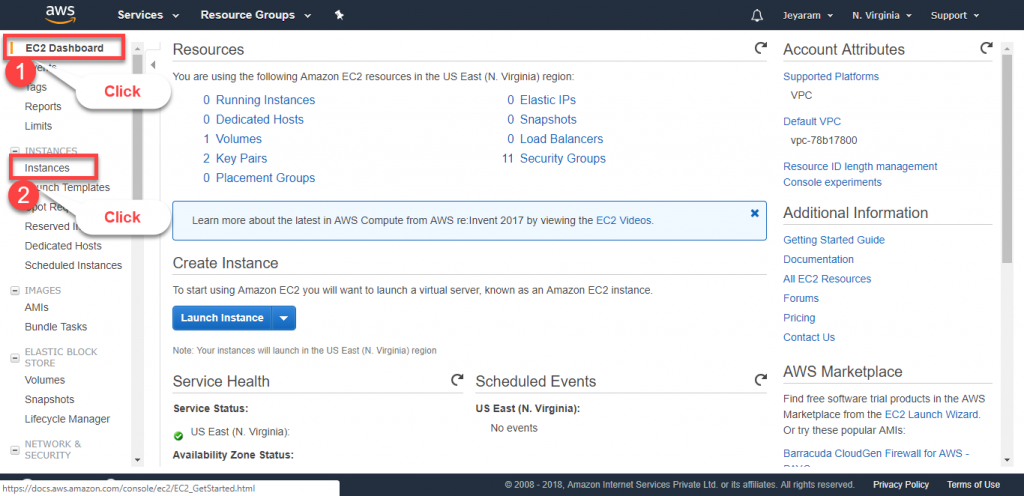Open the Volumes resource link
This screenshot has width=1024, height=496.
coord(239,139)
